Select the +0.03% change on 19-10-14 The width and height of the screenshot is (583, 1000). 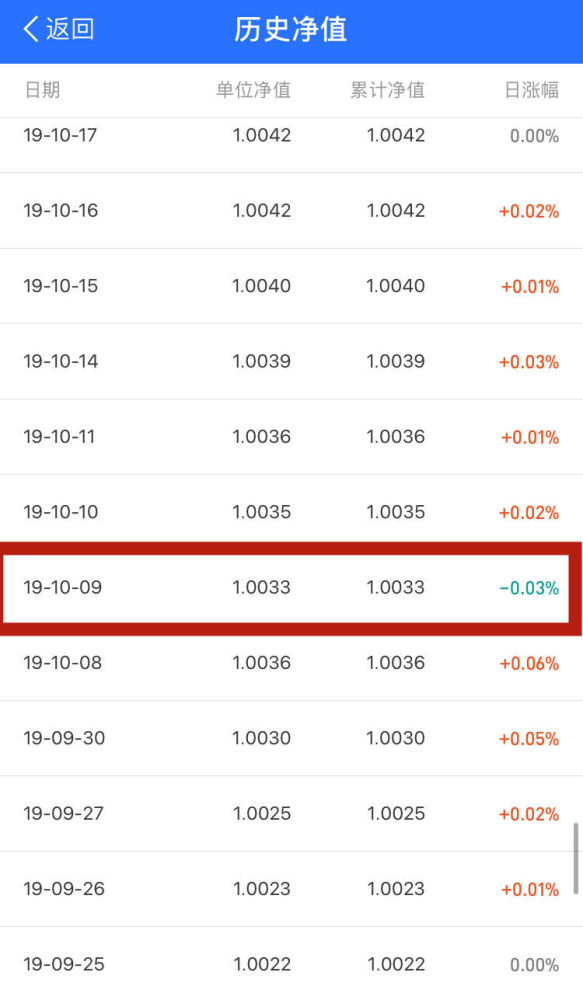[x=529, y=362]
